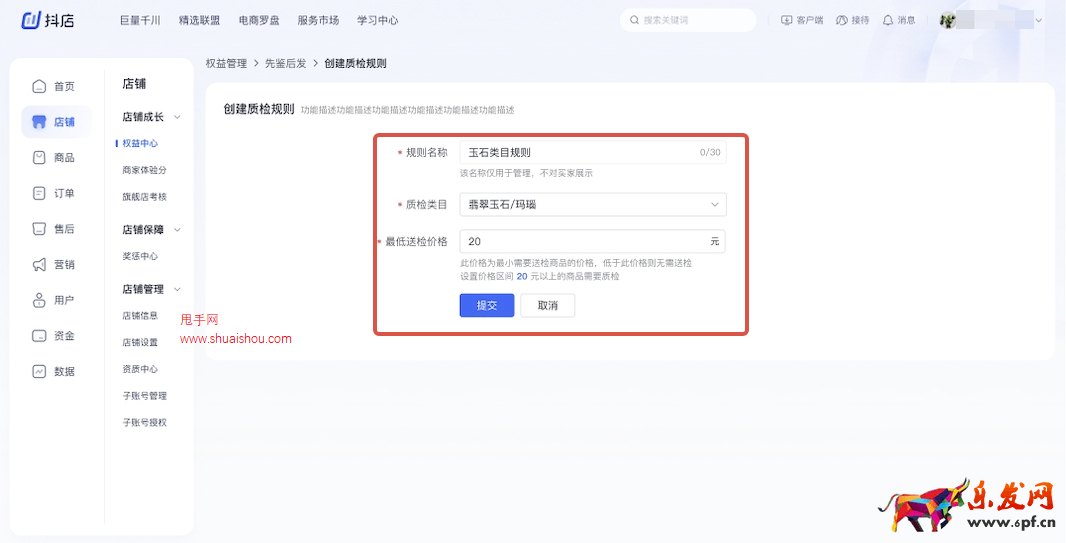Click the 接待 reception icon
1066x543 pixels.
tap(842, 20)
